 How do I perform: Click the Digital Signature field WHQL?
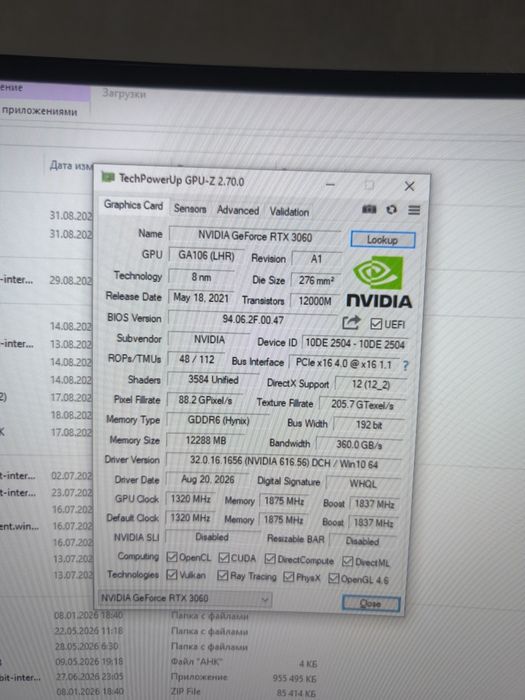pyautogui.click(x=362, y=483)
